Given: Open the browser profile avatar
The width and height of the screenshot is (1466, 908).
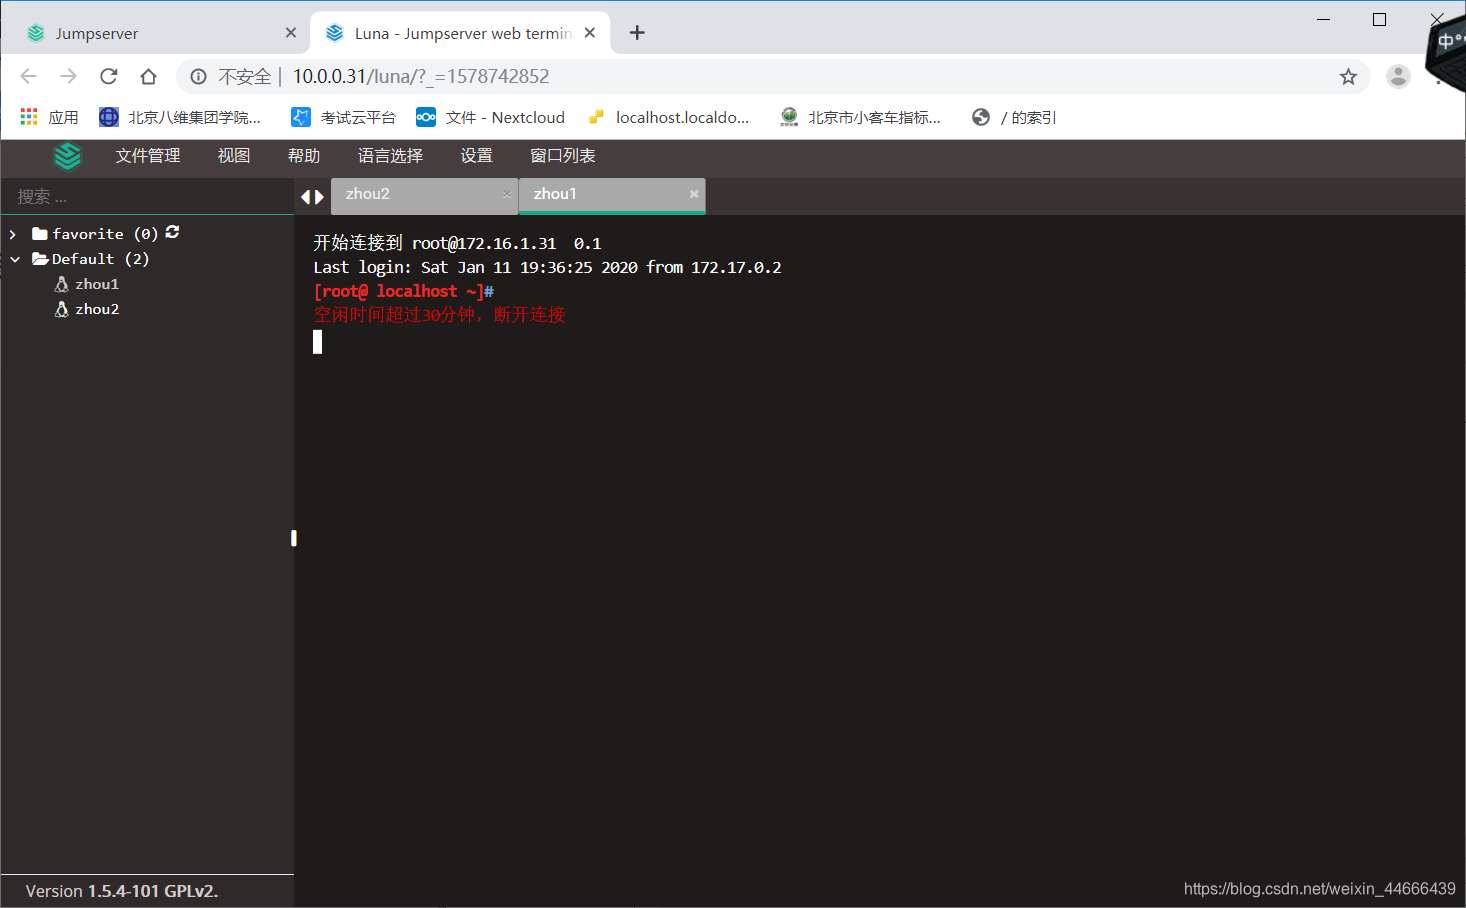Looking at the screenshot, I should pos(1398,76).
